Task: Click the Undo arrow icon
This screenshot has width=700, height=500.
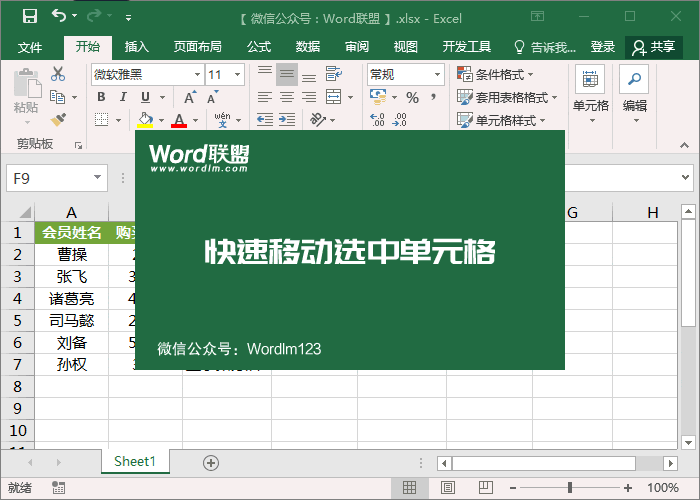Action: pyautogui.click(x=59, y=16)
